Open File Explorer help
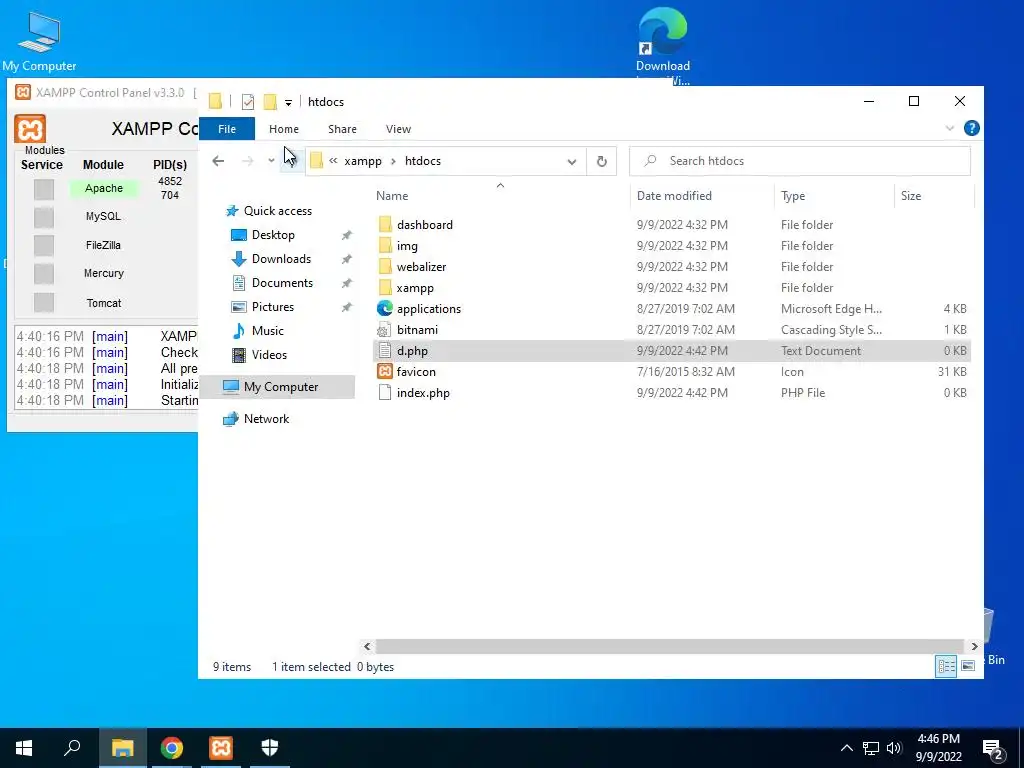This screenshot has width=1024, height=768. (972, 128)
